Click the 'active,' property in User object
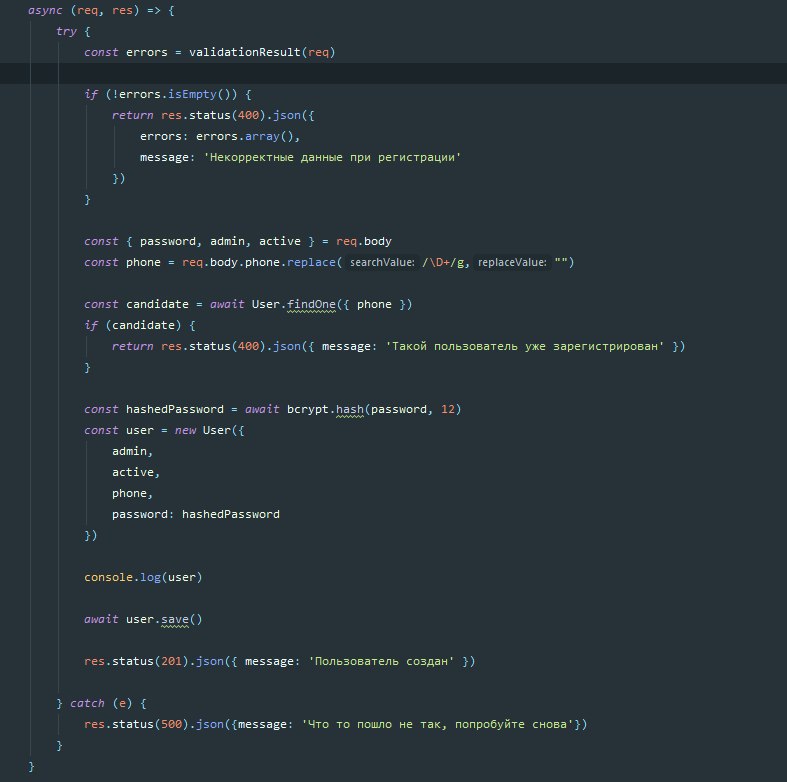Viewport: 787px width, 782px height. tap(136, 473)
